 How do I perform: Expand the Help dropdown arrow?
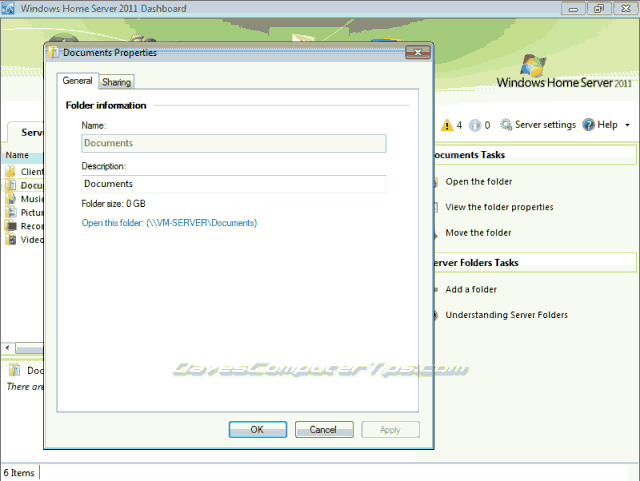(627, 125)
